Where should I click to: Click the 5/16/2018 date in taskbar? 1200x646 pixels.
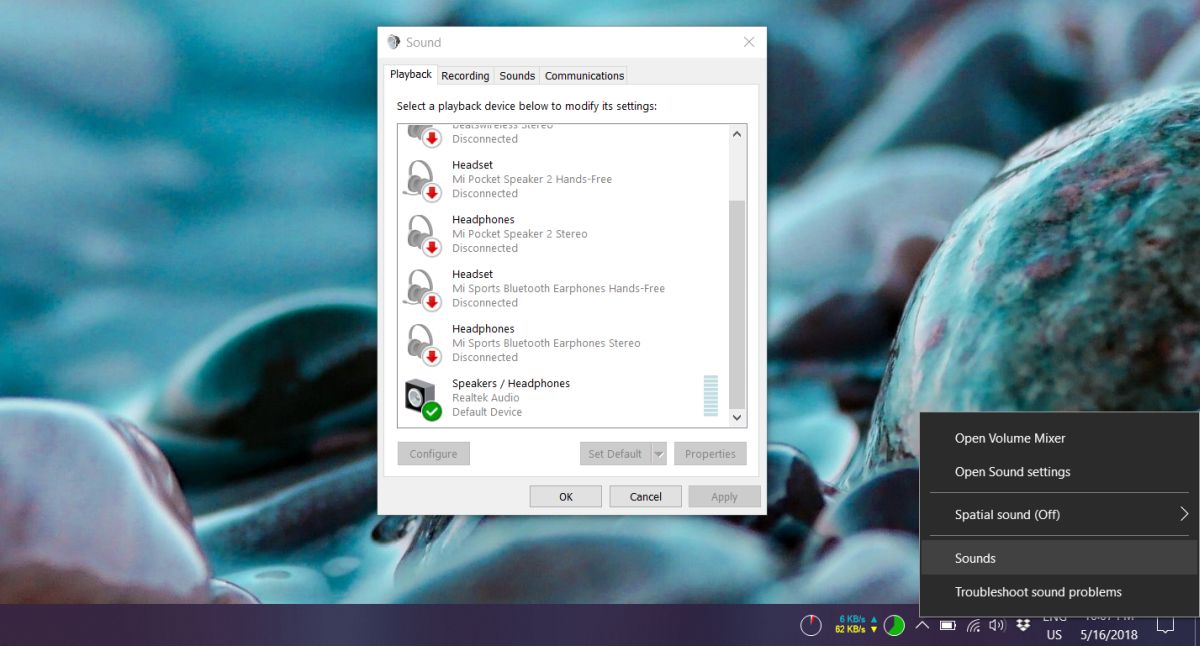pyautogui.click(x=1109, y=635)
